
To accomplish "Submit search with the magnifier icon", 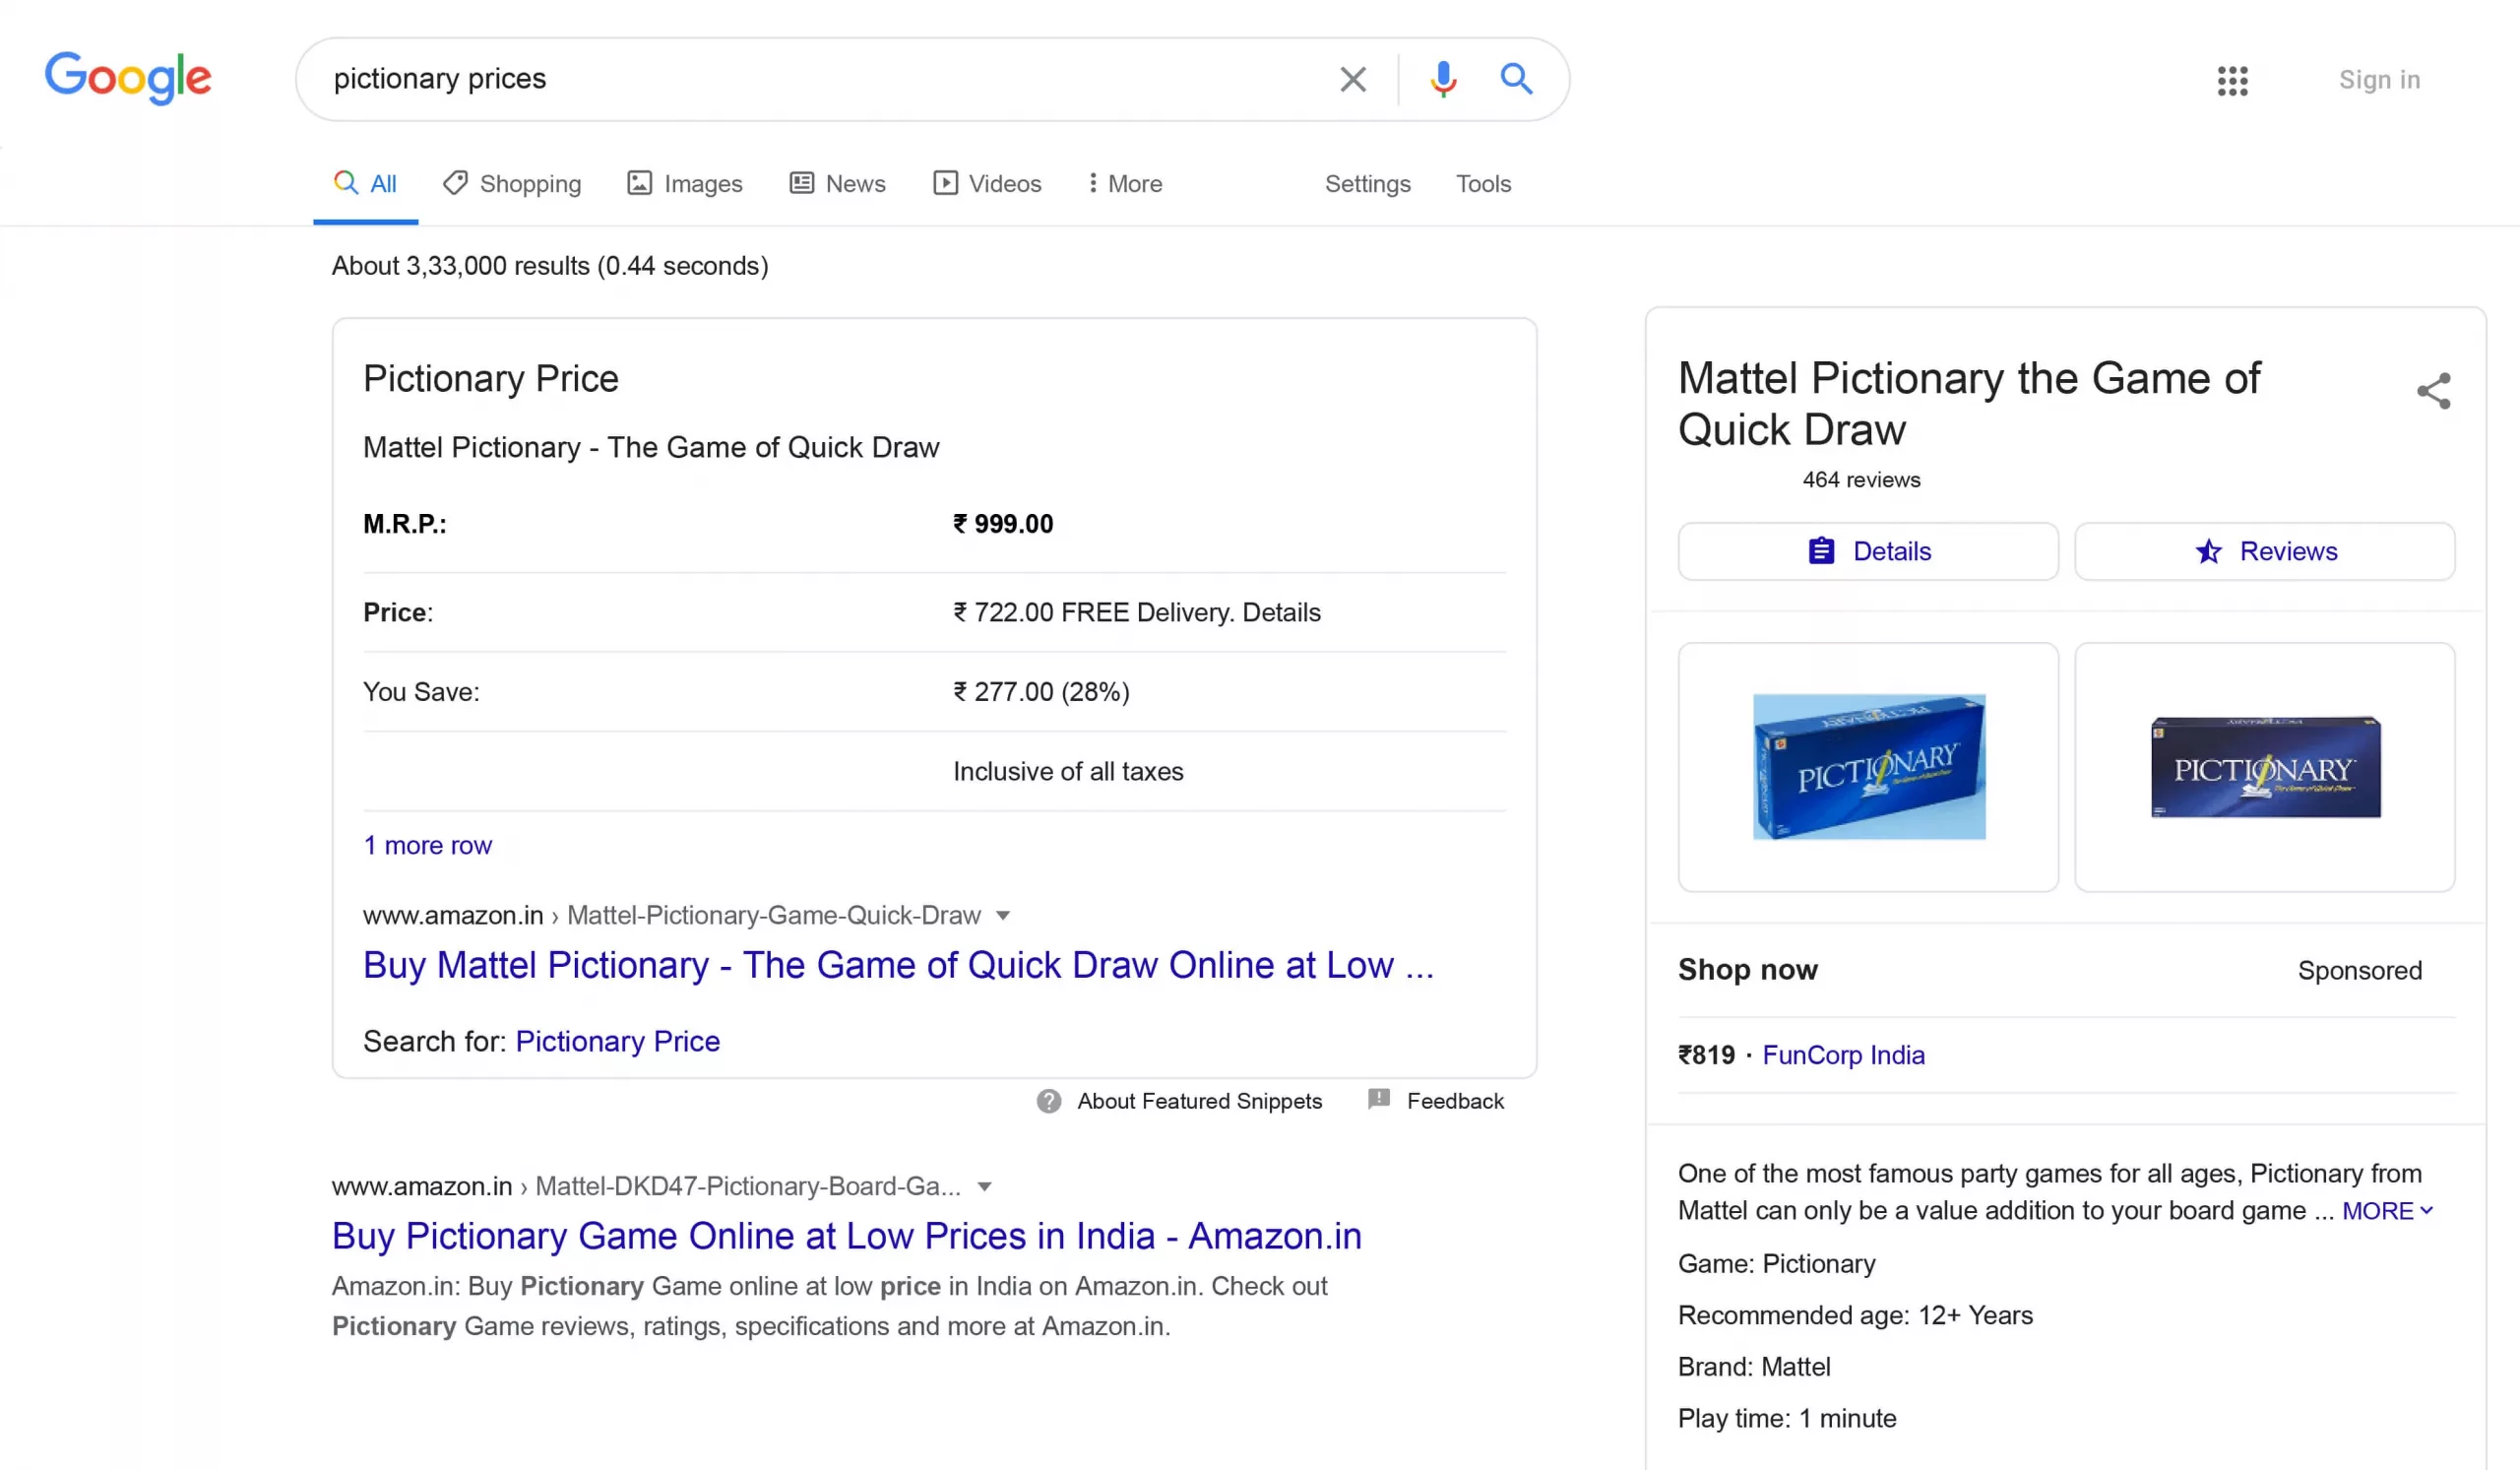I will (x=1516, y=78).
